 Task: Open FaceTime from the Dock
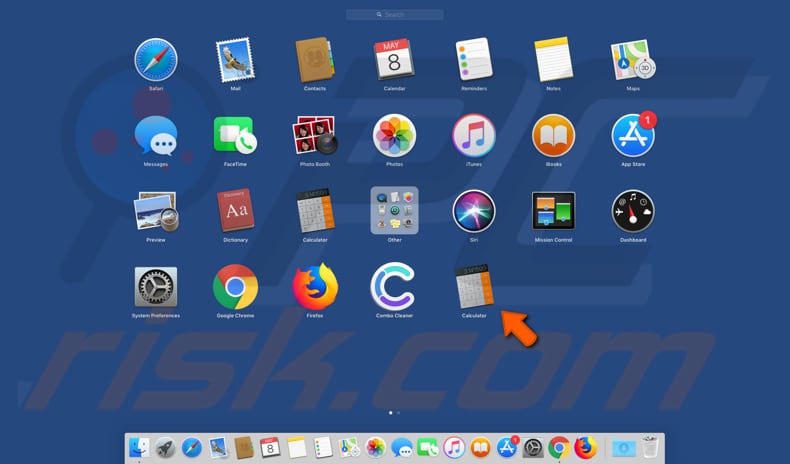(428, 447)
